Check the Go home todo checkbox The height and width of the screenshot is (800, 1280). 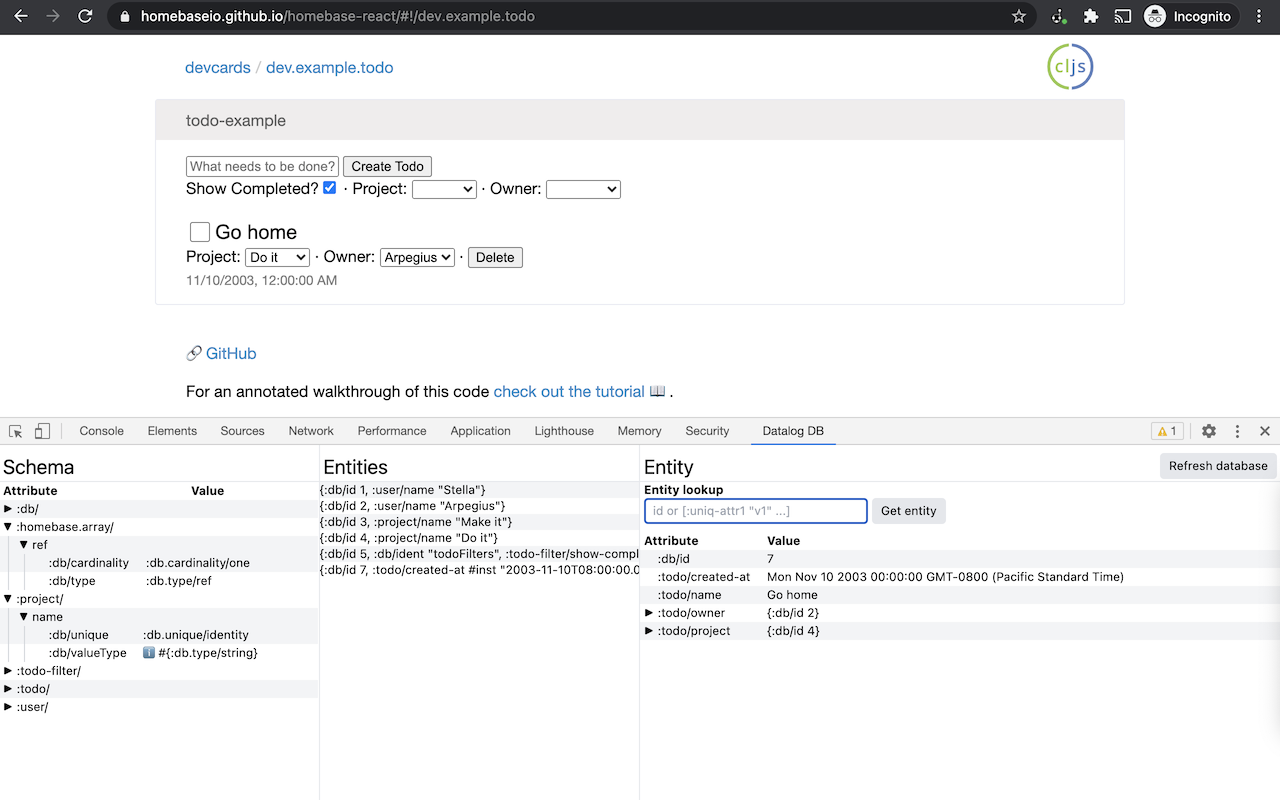[x=200, y=232]
